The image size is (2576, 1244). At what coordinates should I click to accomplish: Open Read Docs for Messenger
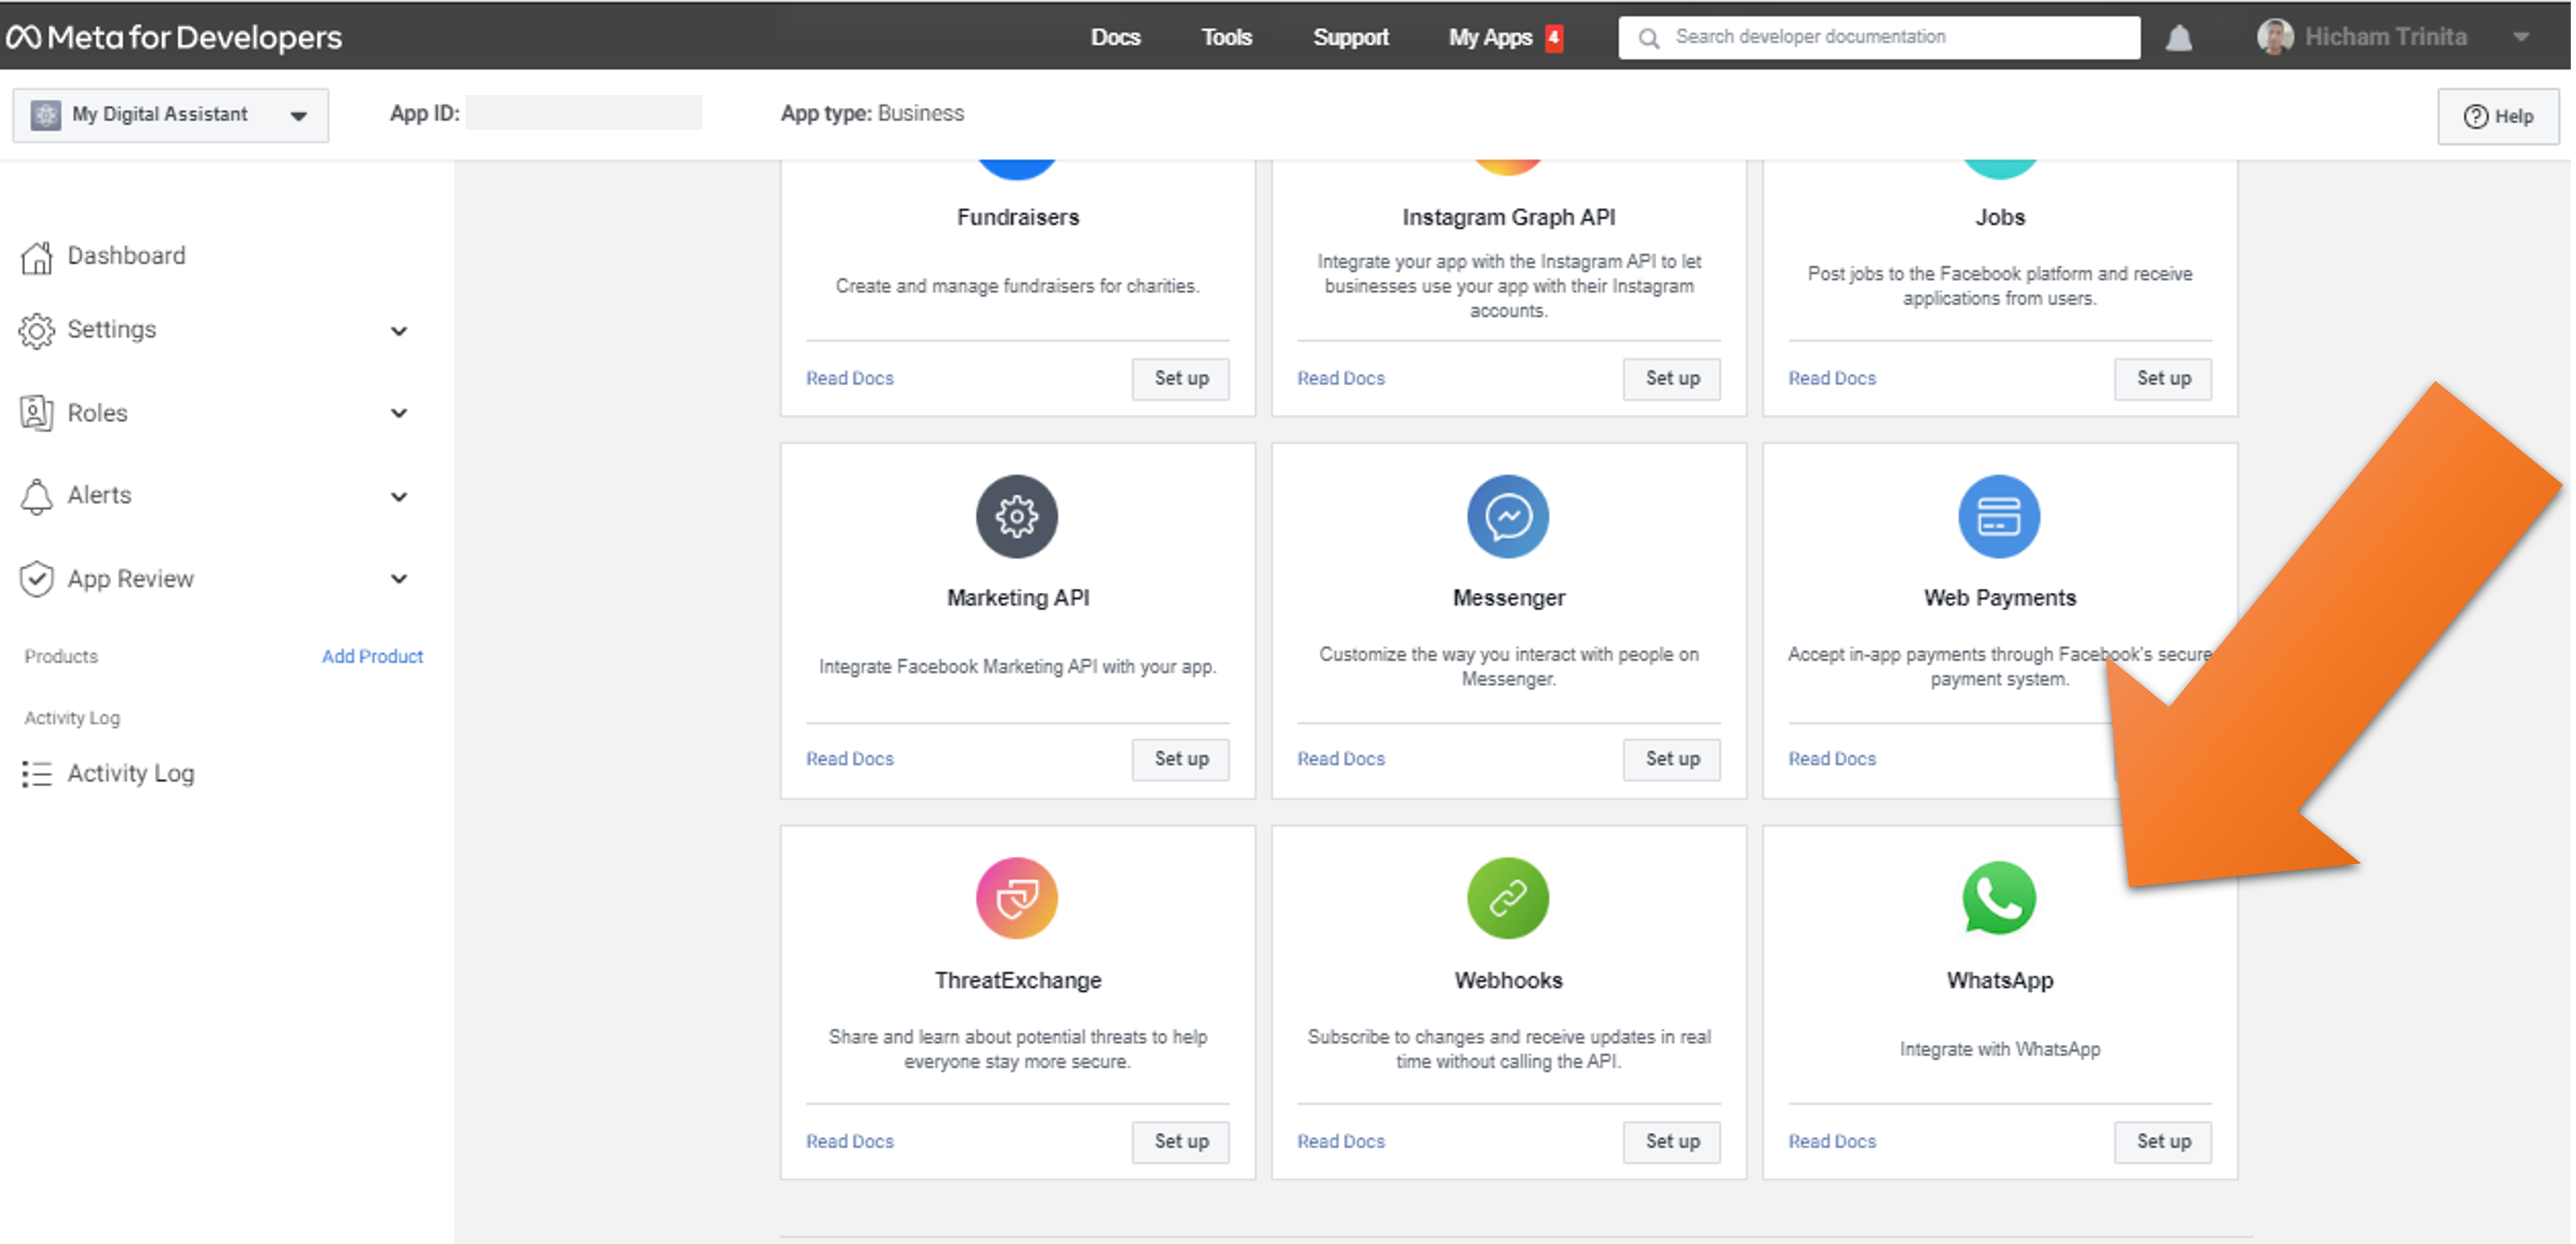click(x=1340, y=758)
